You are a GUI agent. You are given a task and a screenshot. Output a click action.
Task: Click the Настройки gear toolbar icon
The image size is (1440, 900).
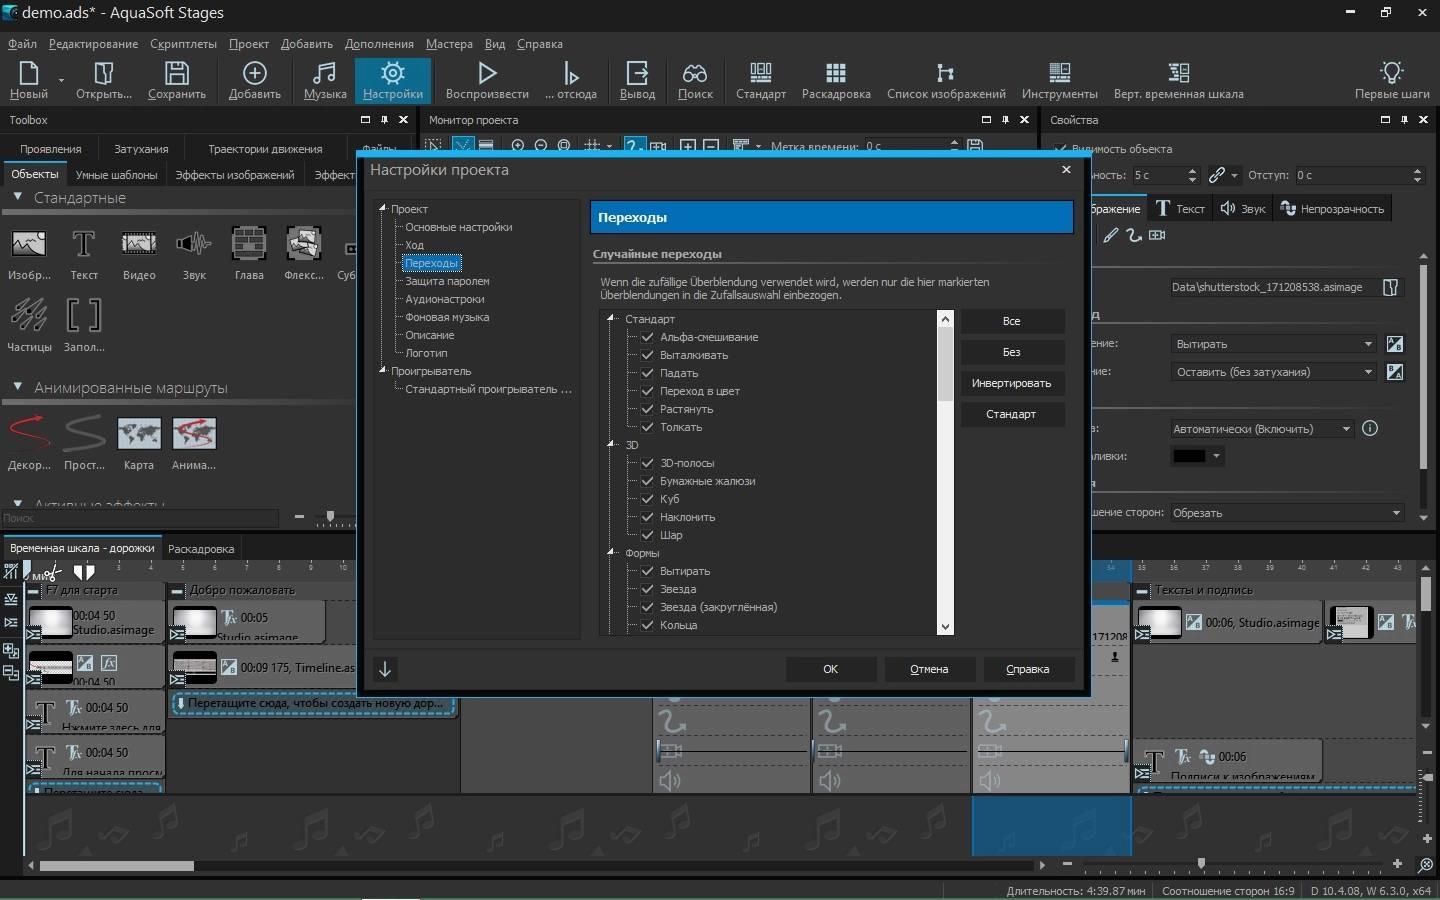393,80
